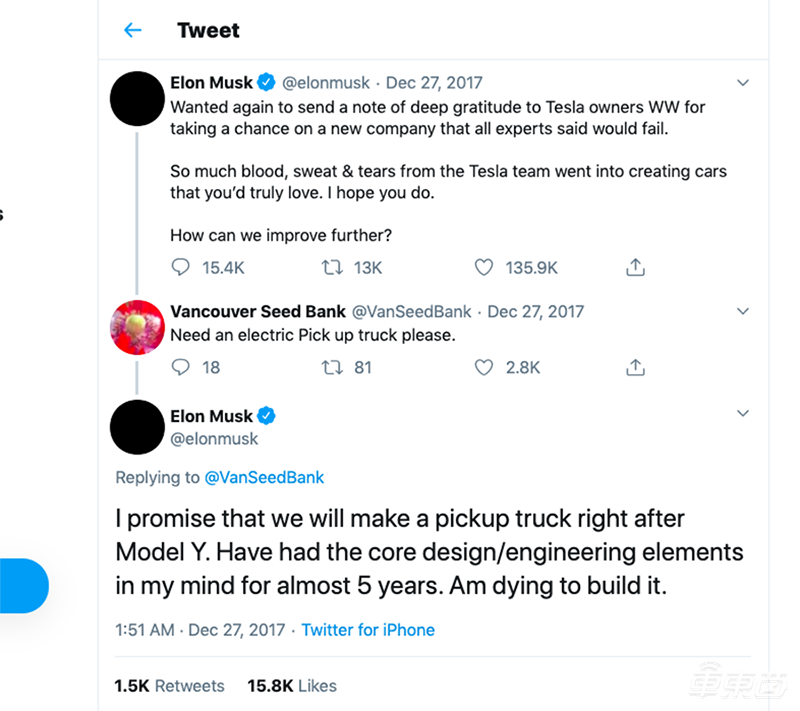Reply to Vancouver Seed Bank tweet
Screen dimensions: 800x711
pos(181,367)
